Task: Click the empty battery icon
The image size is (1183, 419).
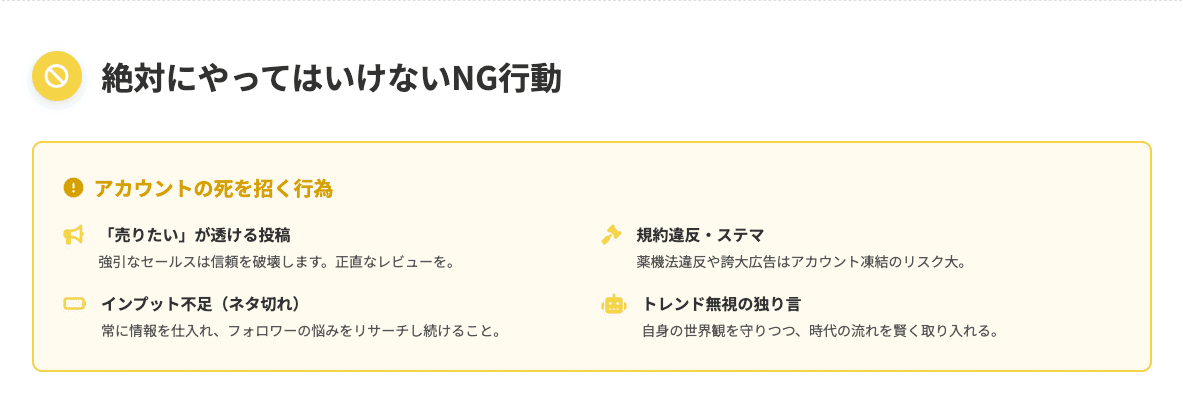Action: (75, 303)
